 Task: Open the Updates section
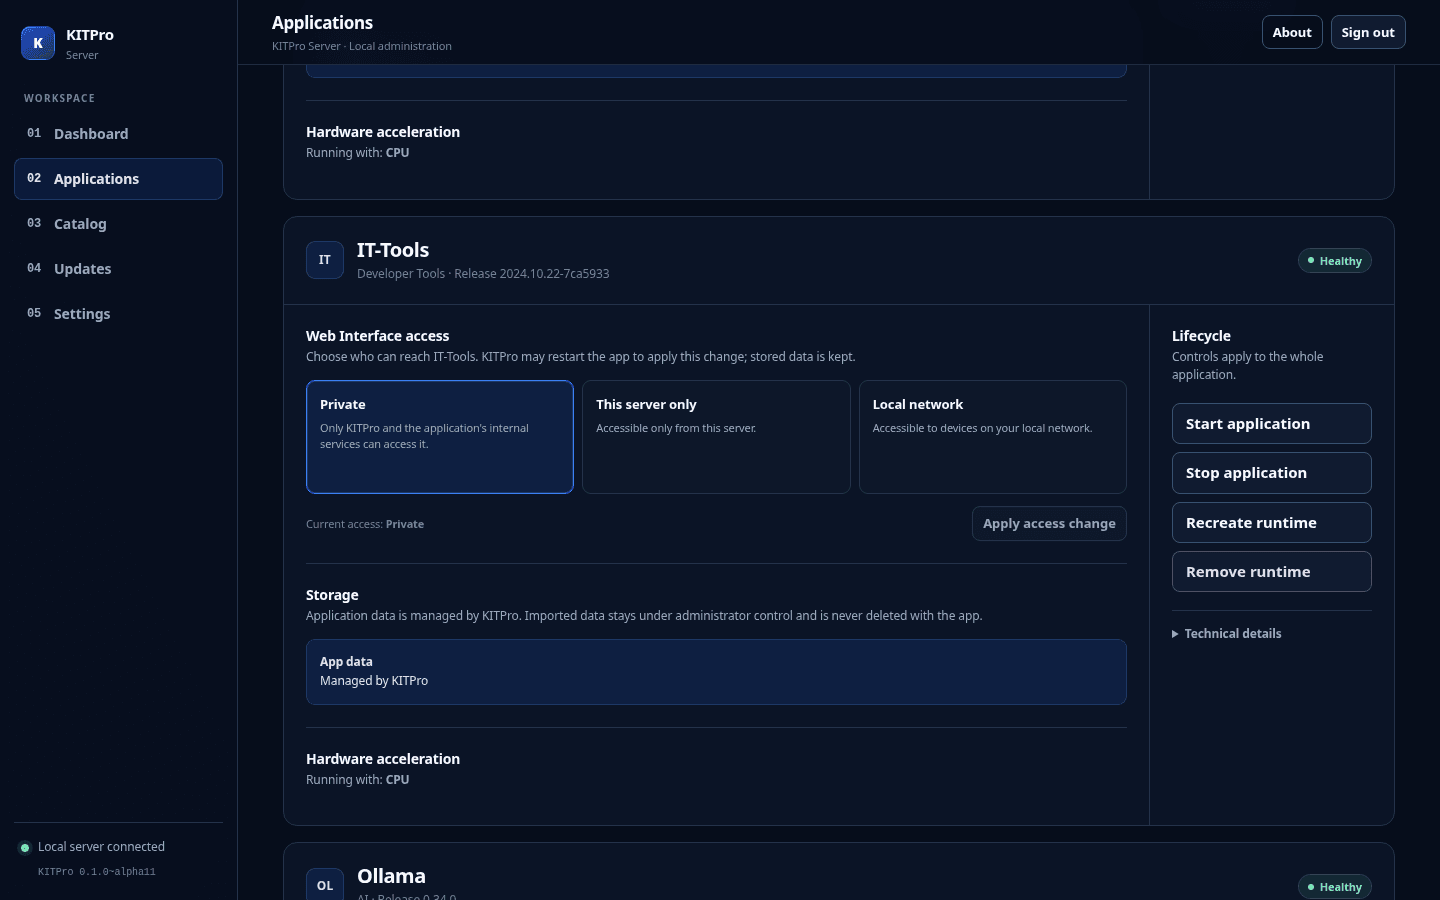[118, 269]
